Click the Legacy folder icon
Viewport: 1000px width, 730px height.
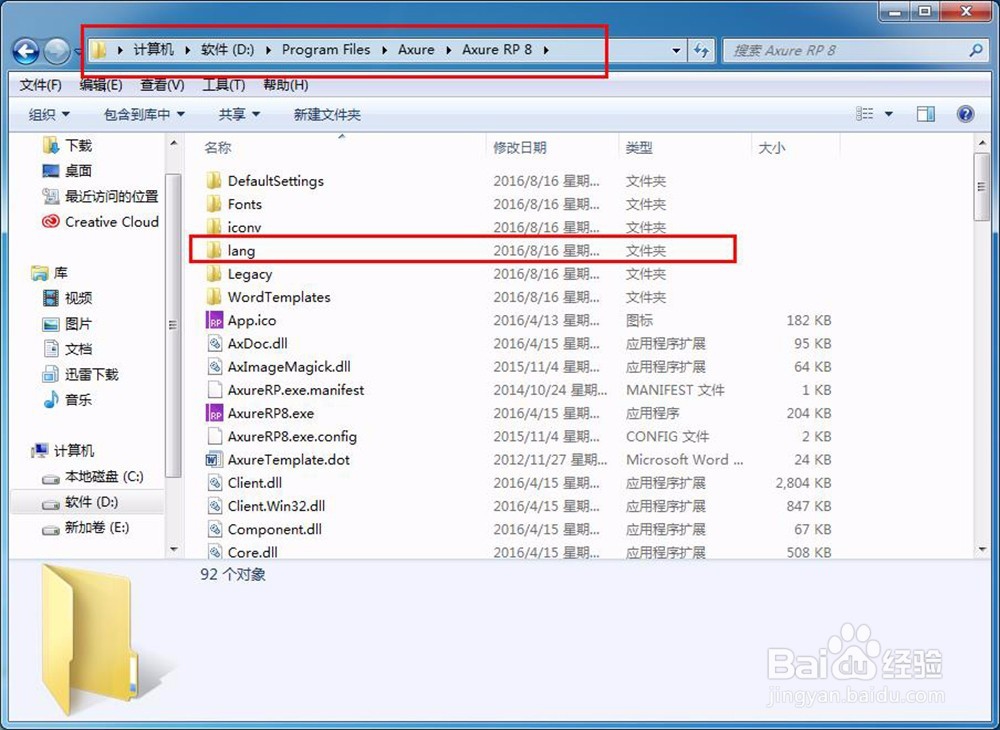click(x=214, y=274)
